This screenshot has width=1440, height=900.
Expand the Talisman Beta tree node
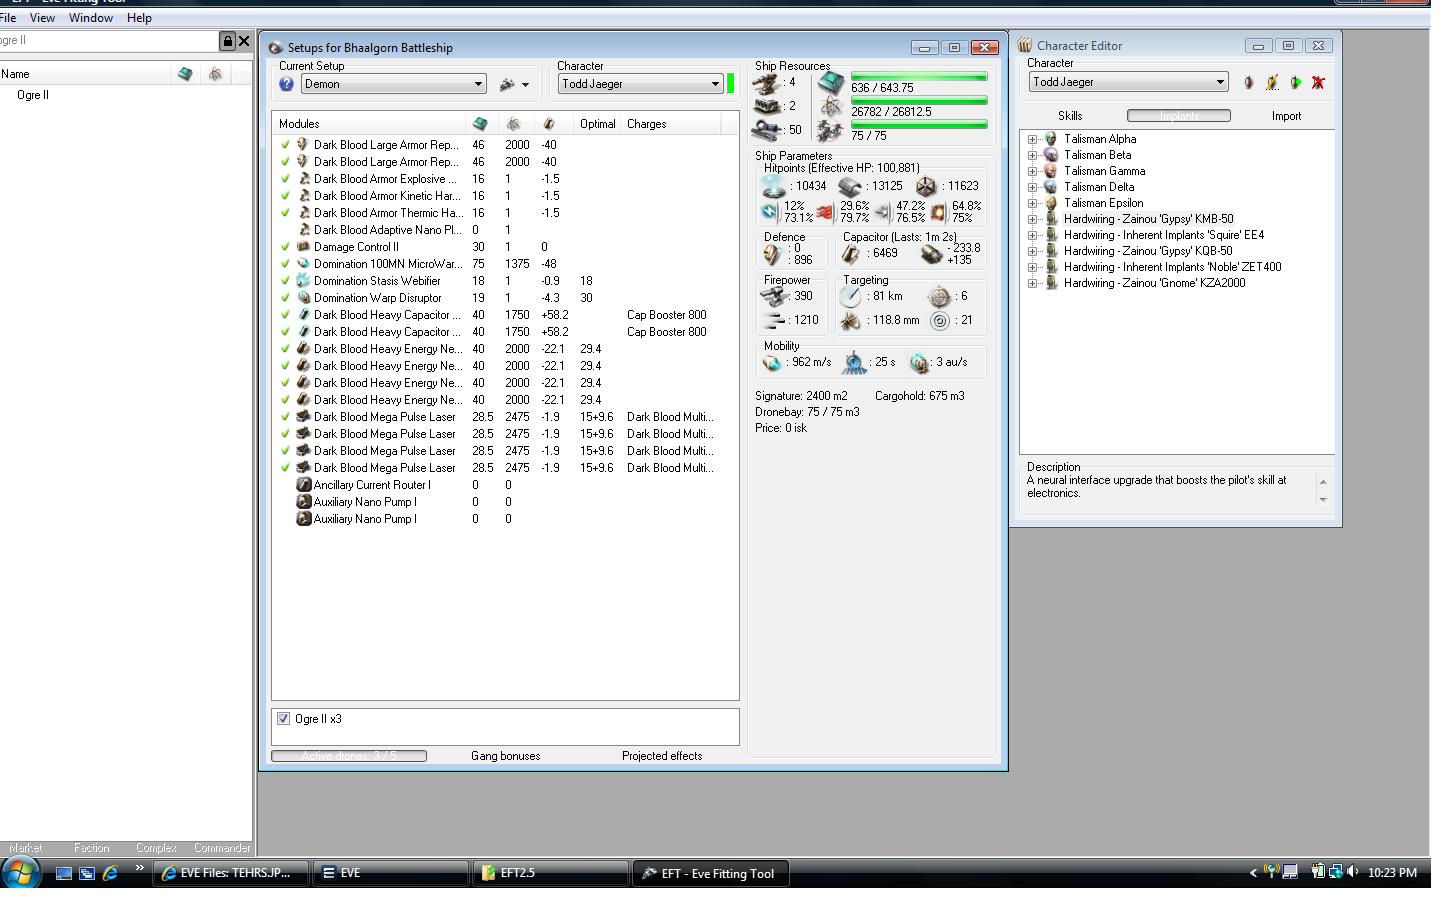[x=1033, y=156]
